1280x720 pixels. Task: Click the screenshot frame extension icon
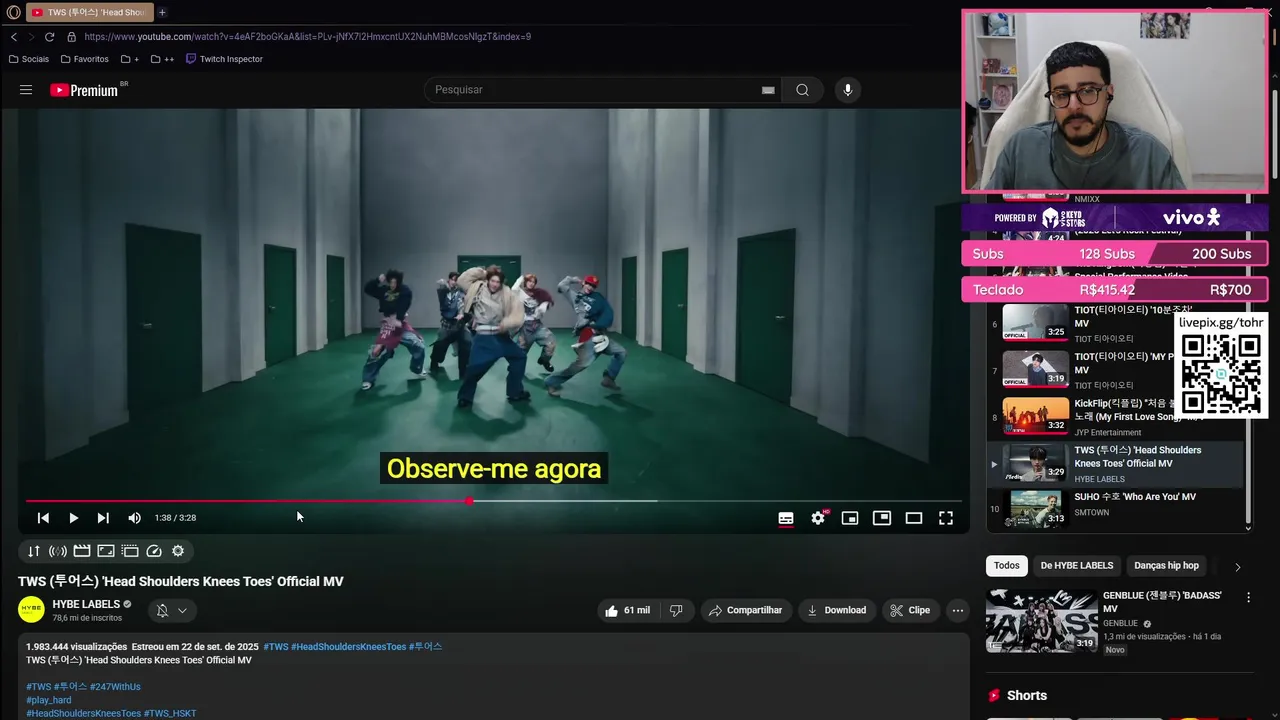tap(106, 551)
